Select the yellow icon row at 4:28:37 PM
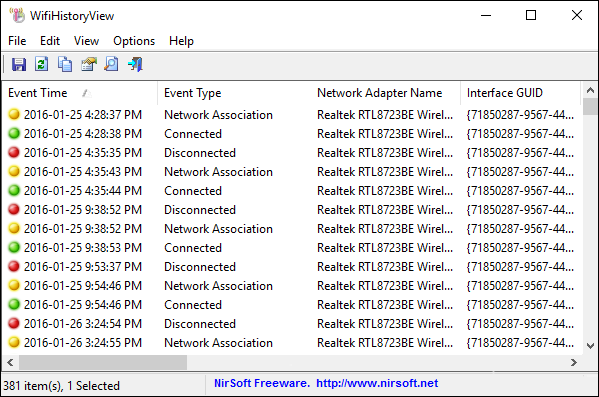599x397 pixels. point(14,114)
